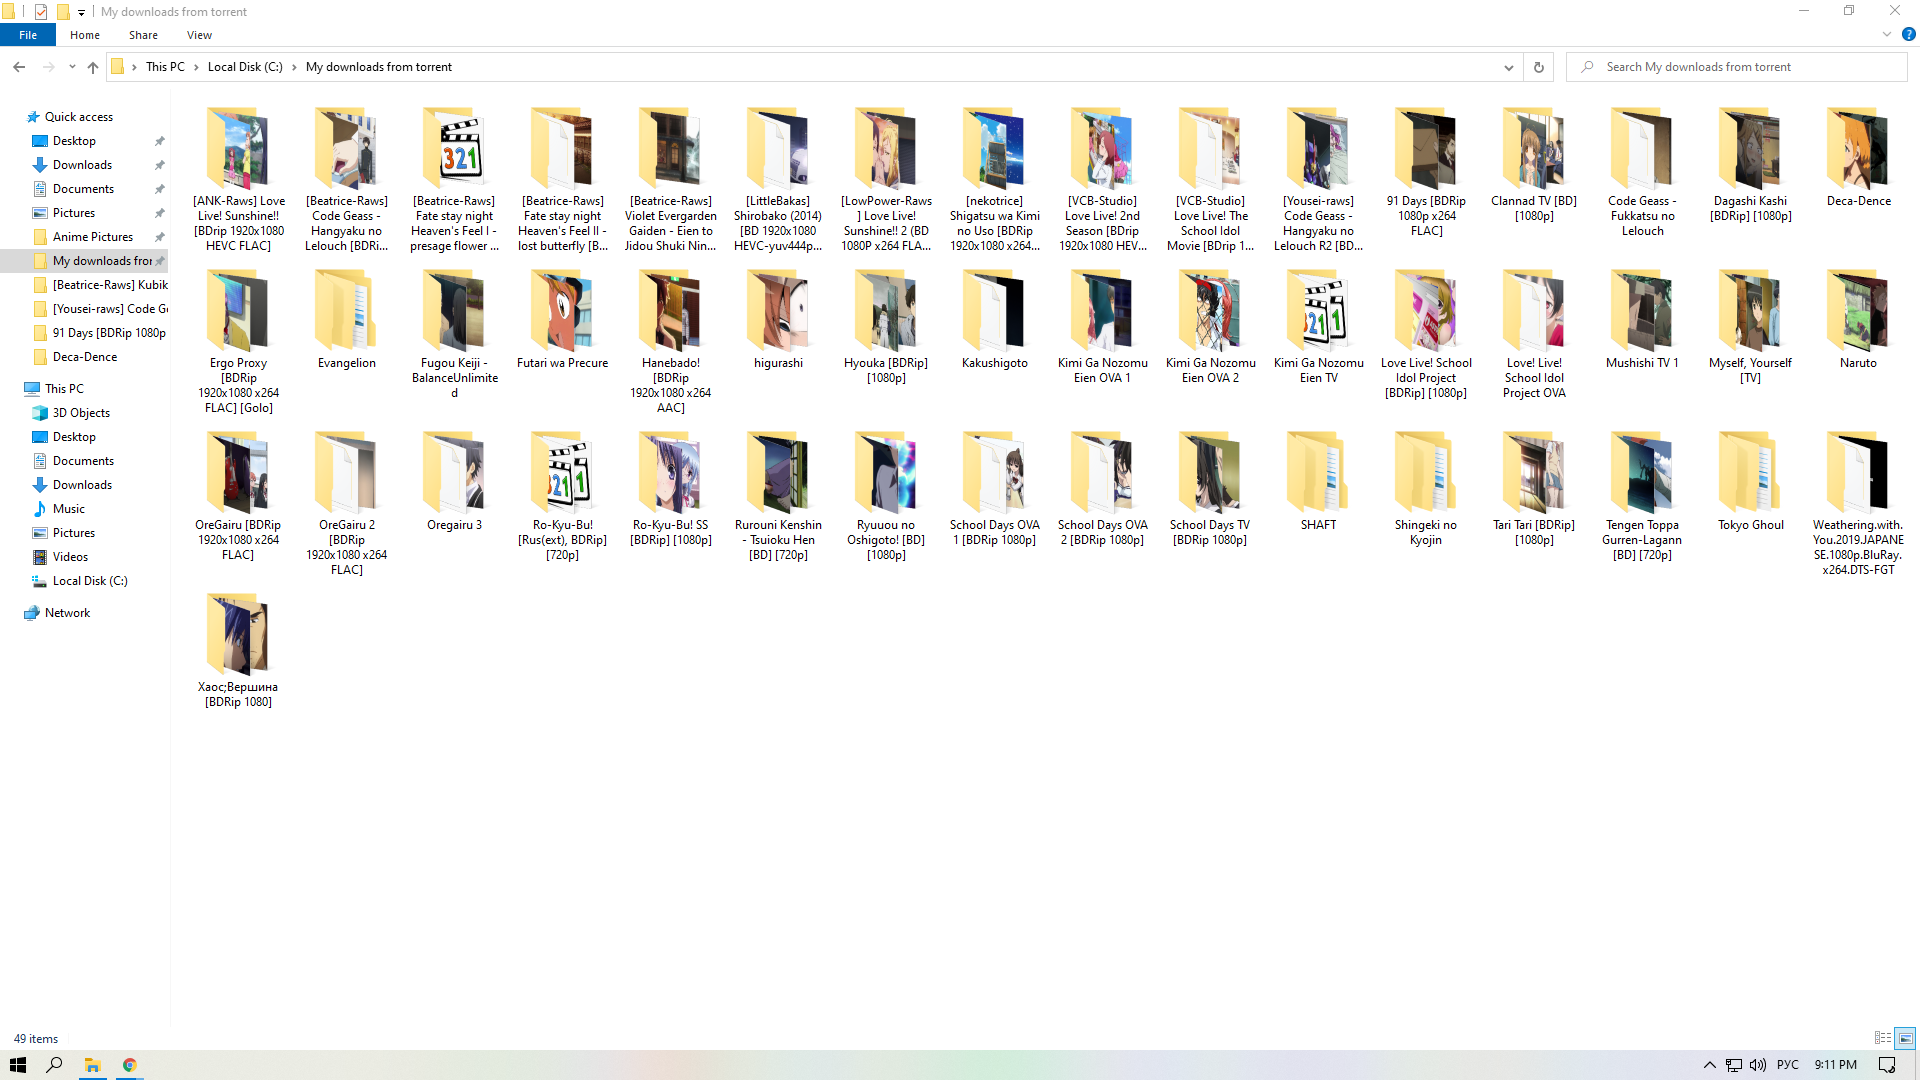Open the Action Center notification icon
Image resolution: width=1920 pixels, height=1080 pixels.
tap(1886, 1065)
